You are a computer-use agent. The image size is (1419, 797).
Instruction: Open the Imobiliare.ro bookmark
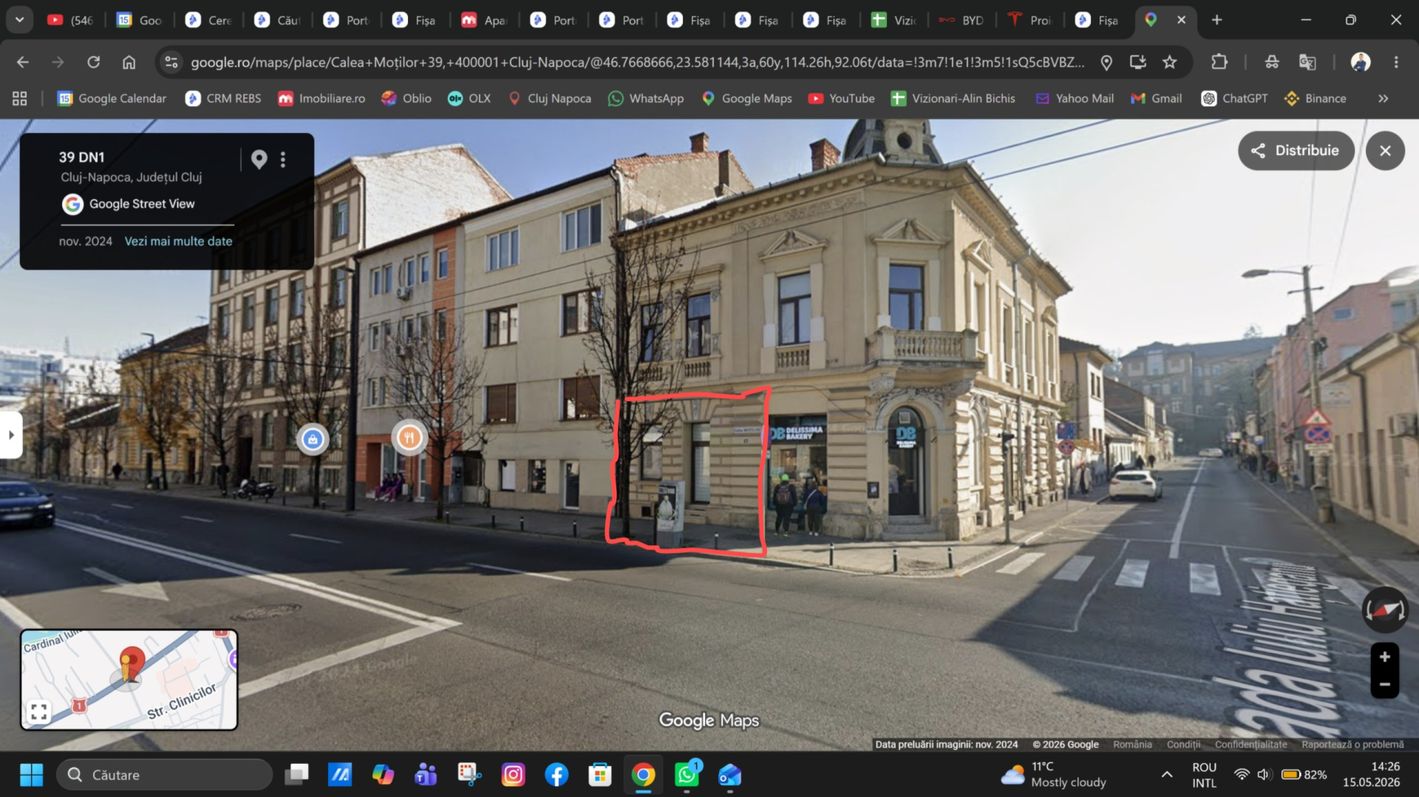pyautogui.click(x=321, y=98)
